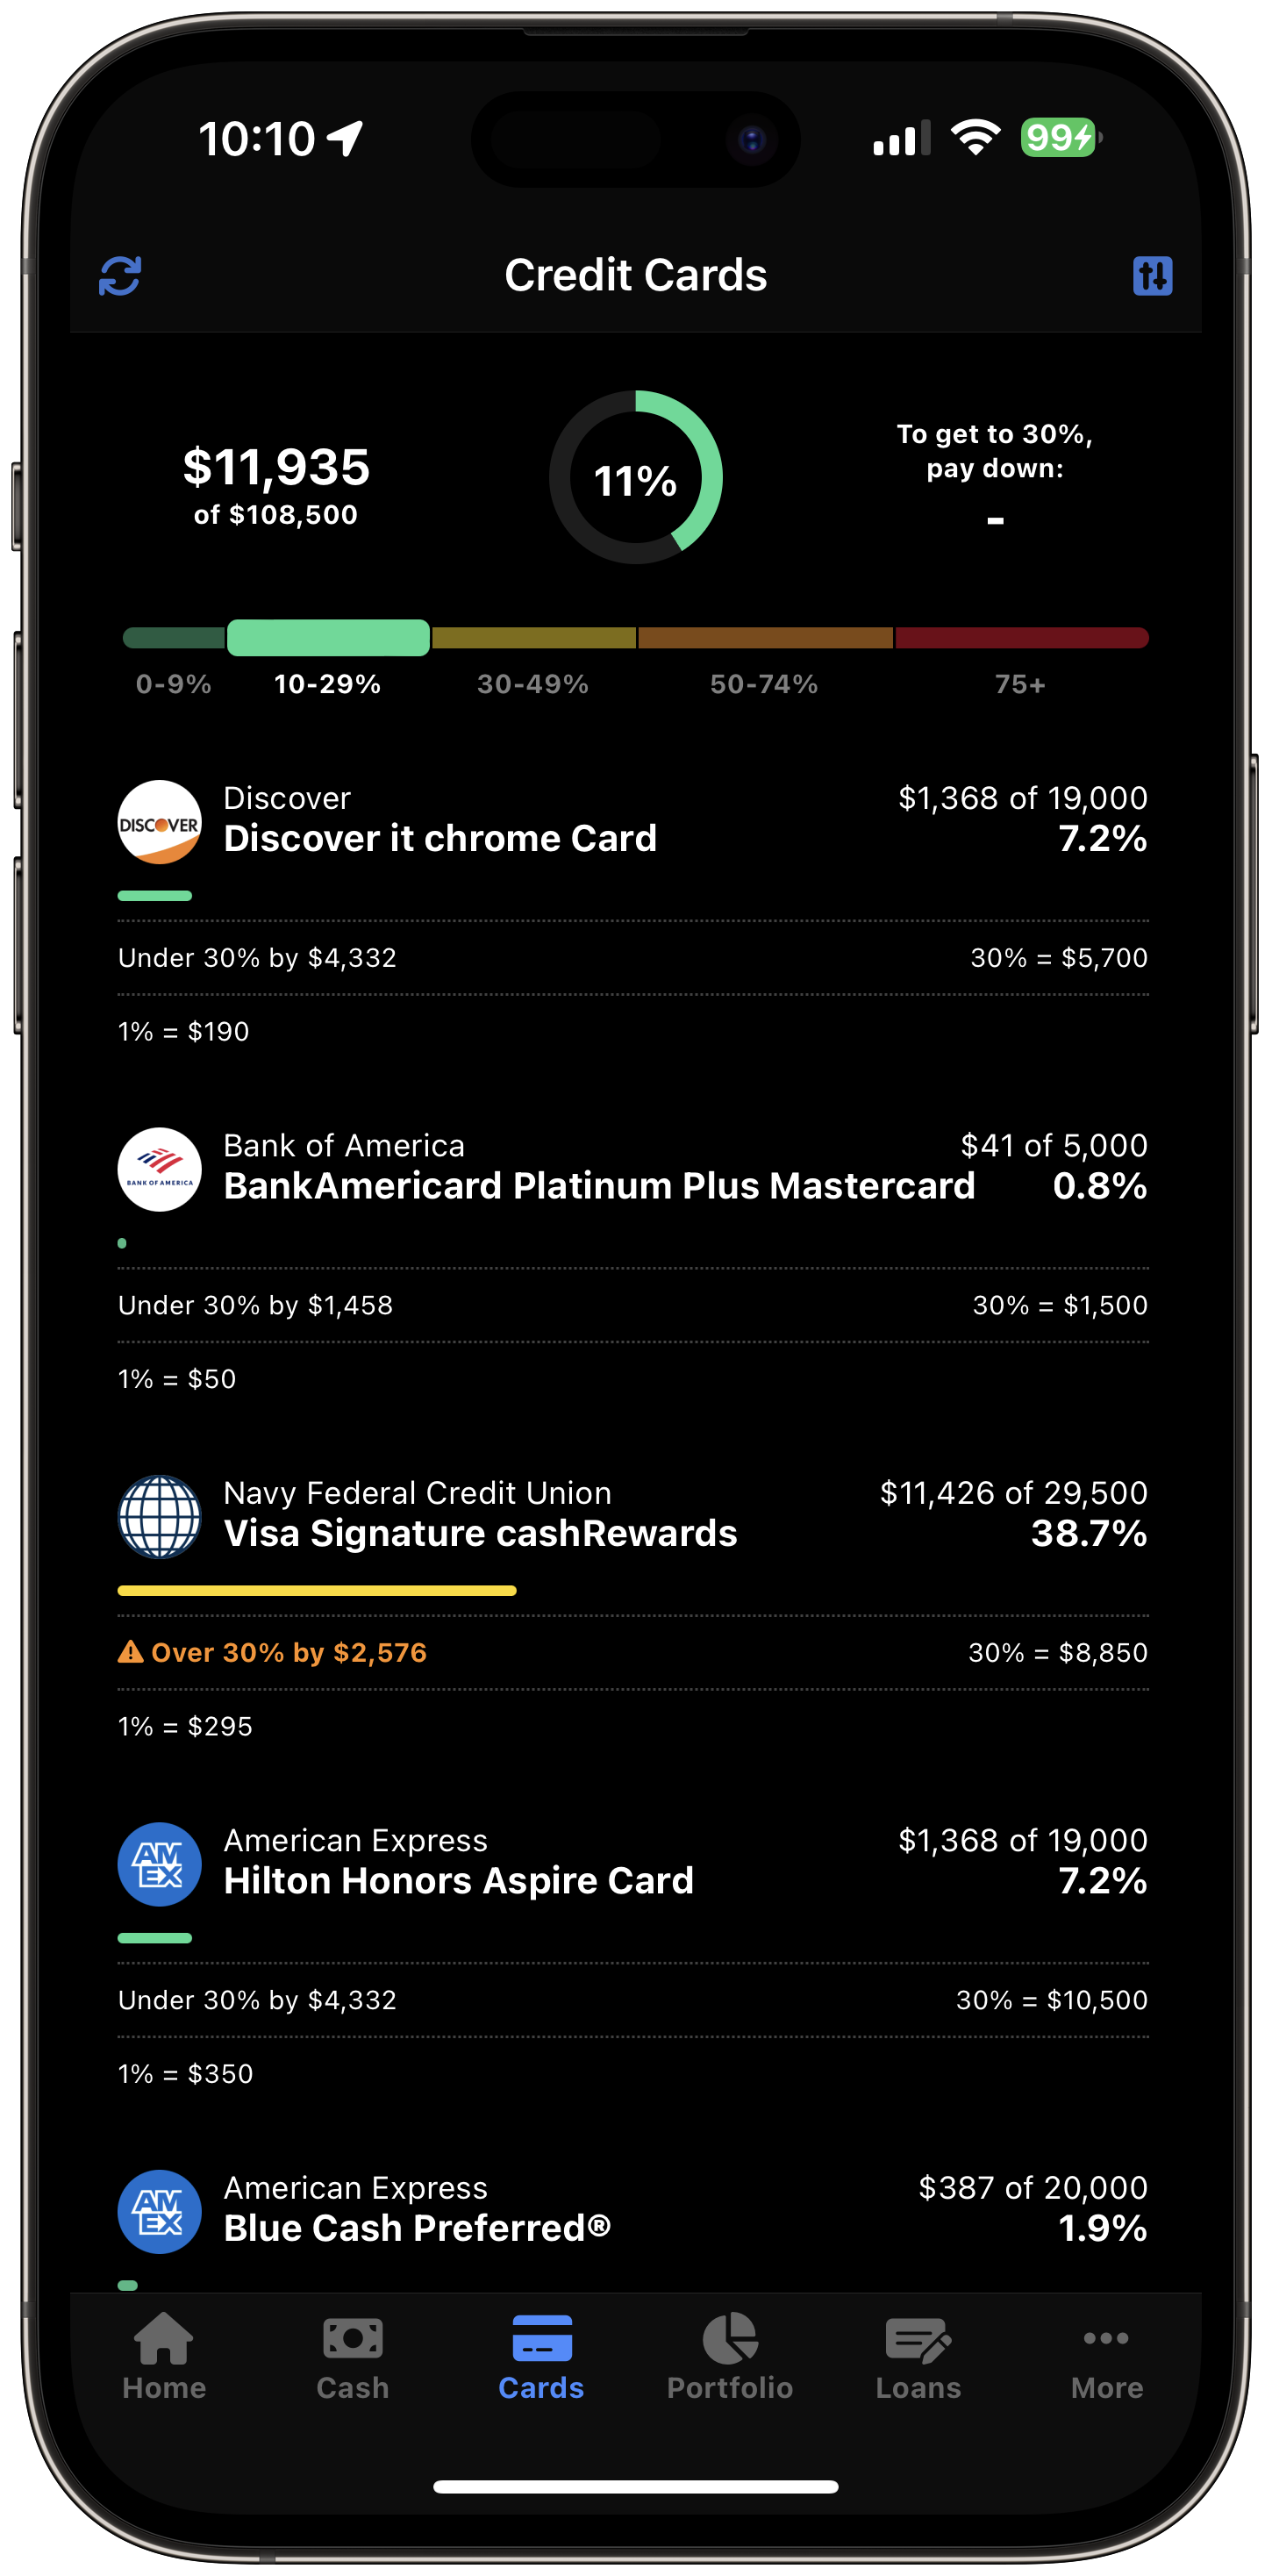Open BankAmericard Platinum Plus Mastercard details
Screen dimensions: 1272x2576
coord(599,1186)
